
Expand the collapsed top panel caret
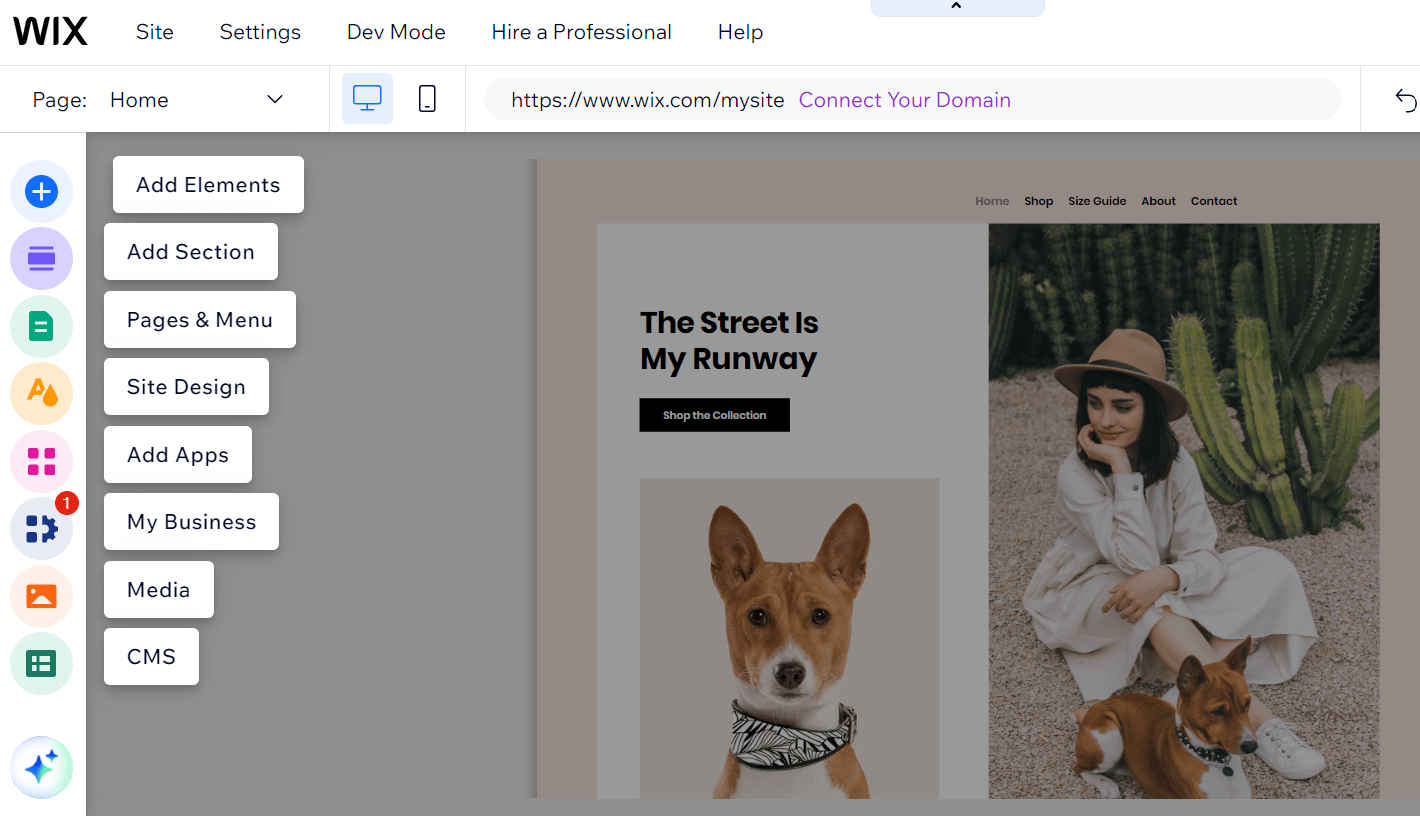click(x=957, y=7)
